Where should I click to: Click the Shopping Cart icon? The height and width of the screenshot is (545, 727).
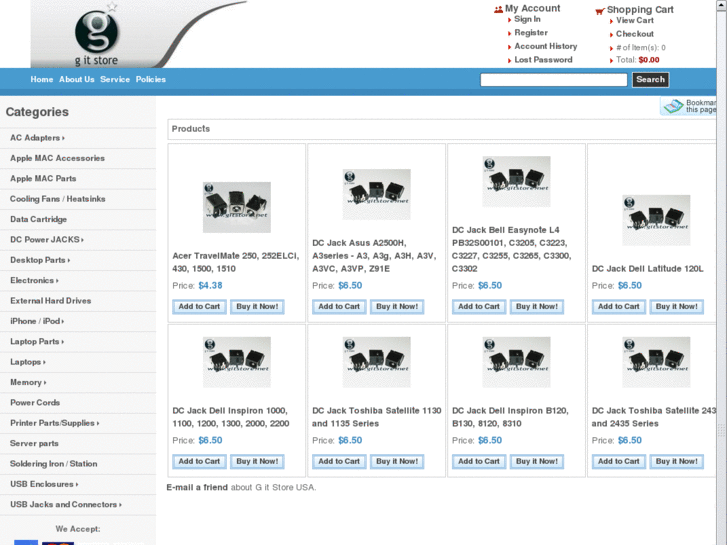point(600,11)
